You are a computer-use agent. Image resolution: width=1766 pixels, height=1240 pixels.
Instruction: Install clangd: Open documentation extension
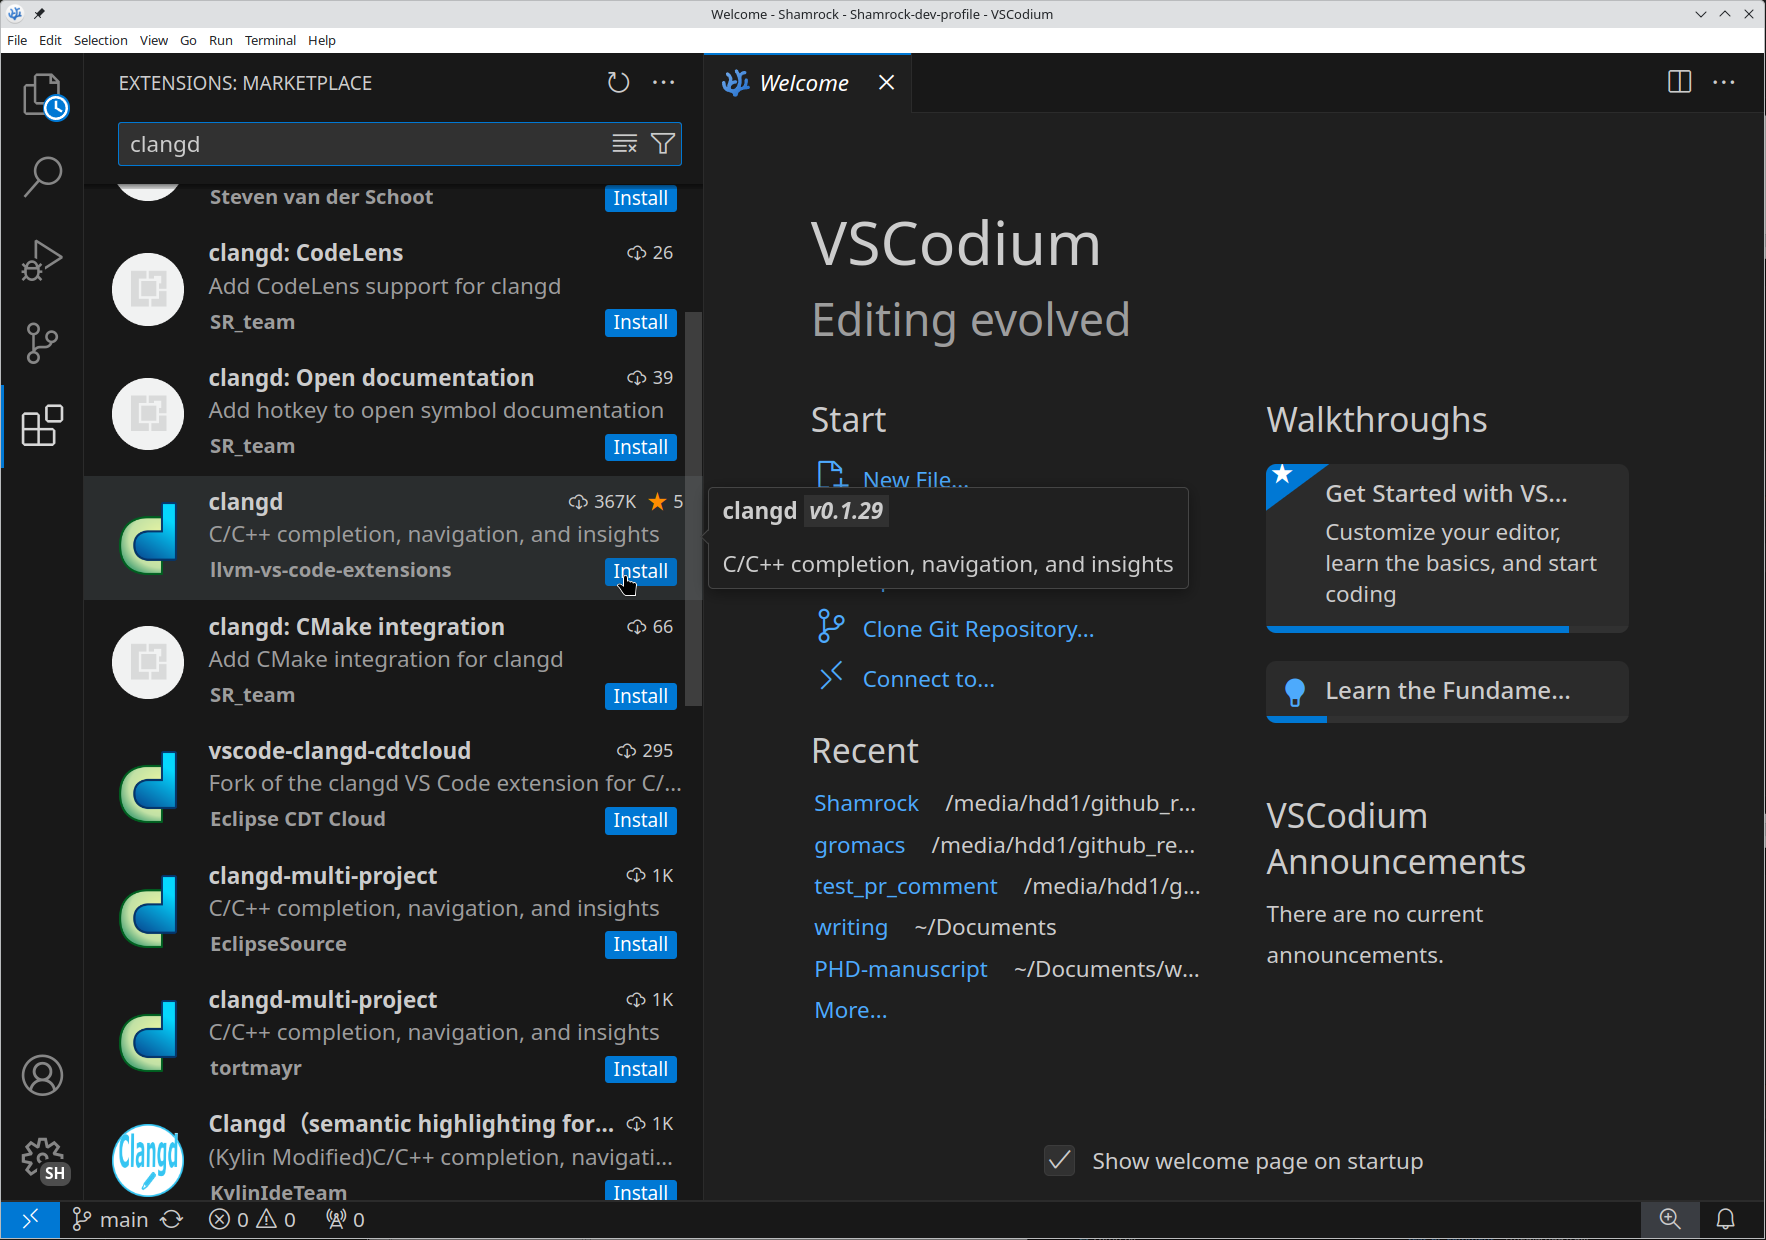[x=640, y=447]
